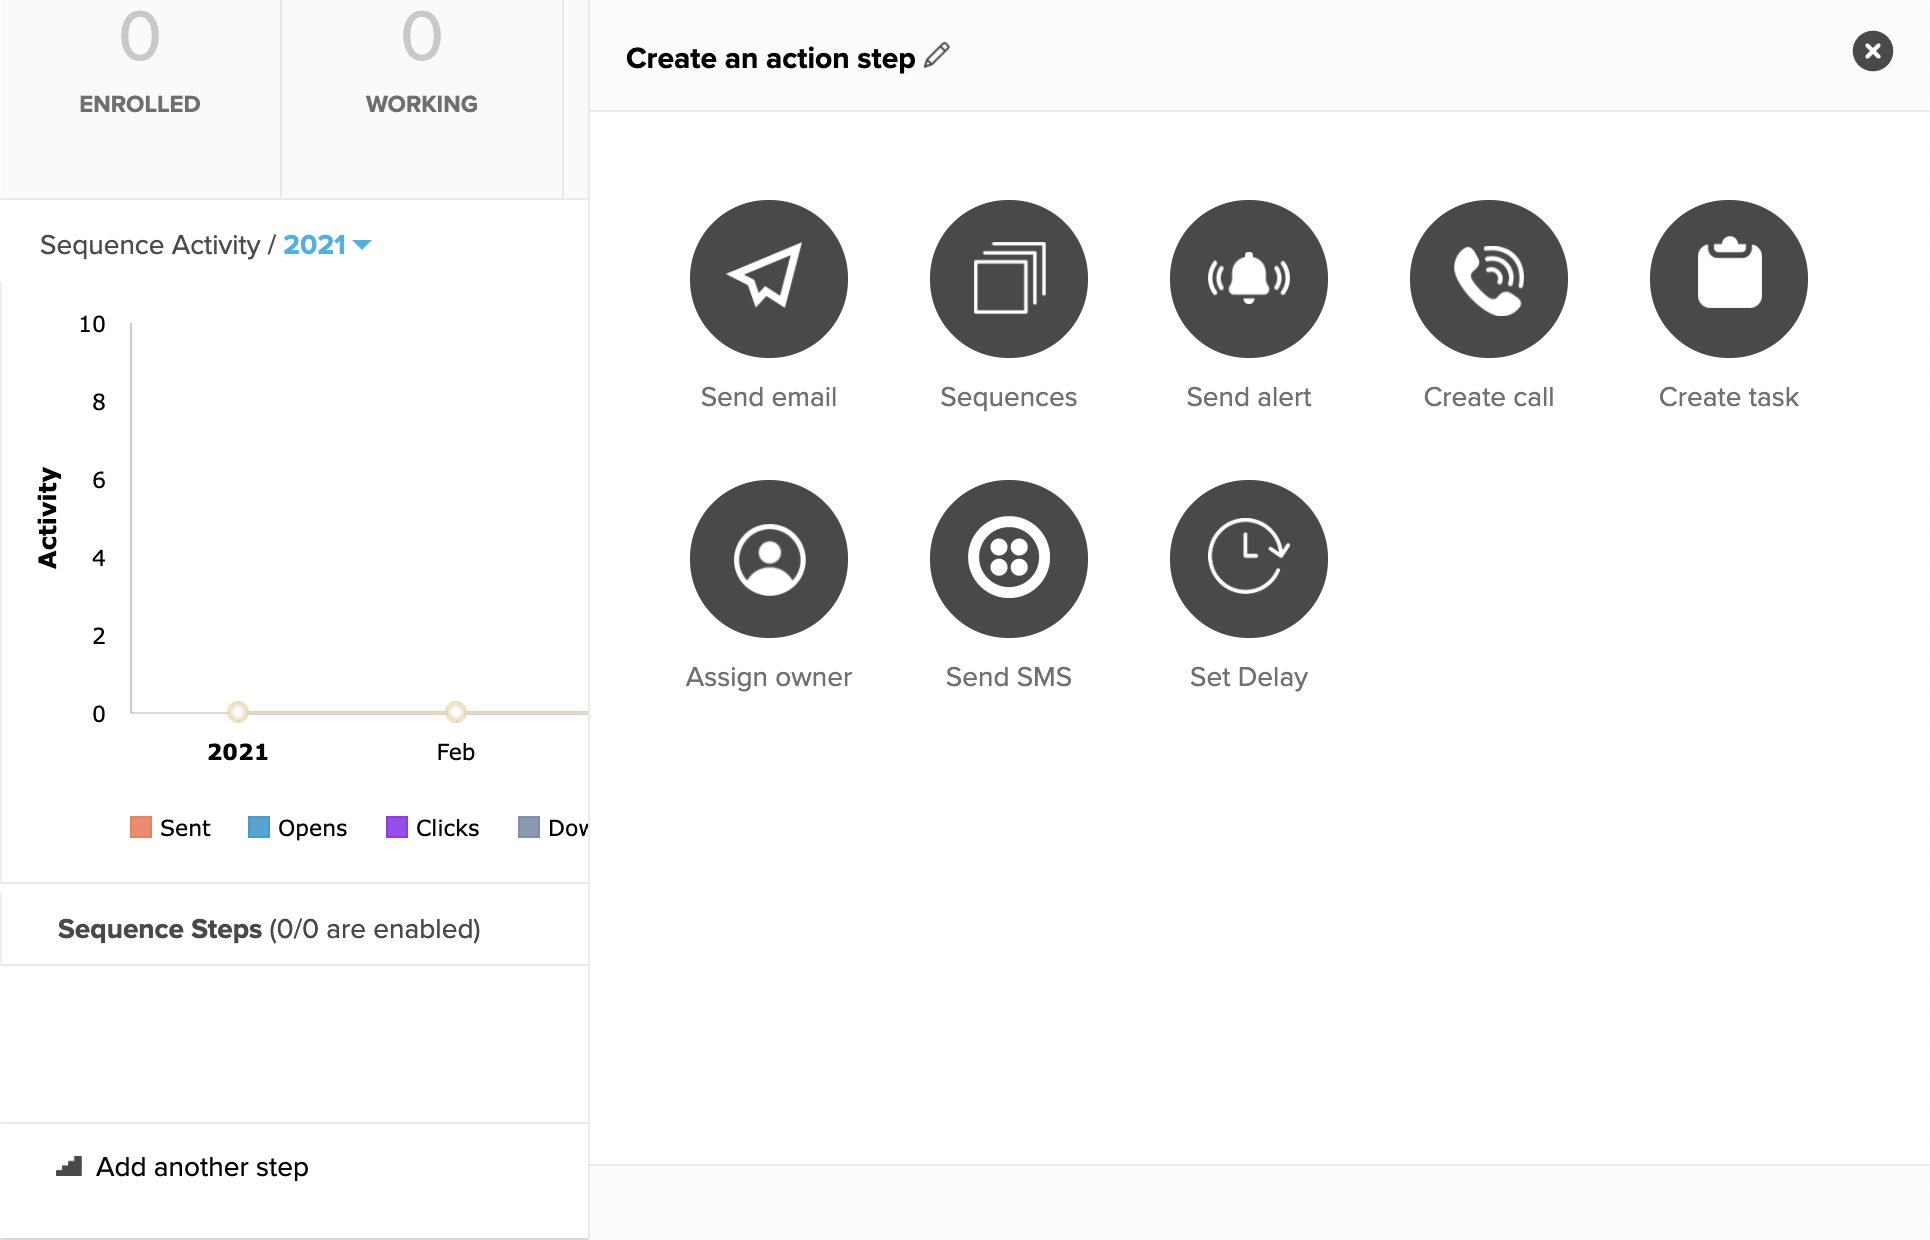This screenshot has height=1240, width=1930.
Task: Click the Send email label
Action: point(768,397)
